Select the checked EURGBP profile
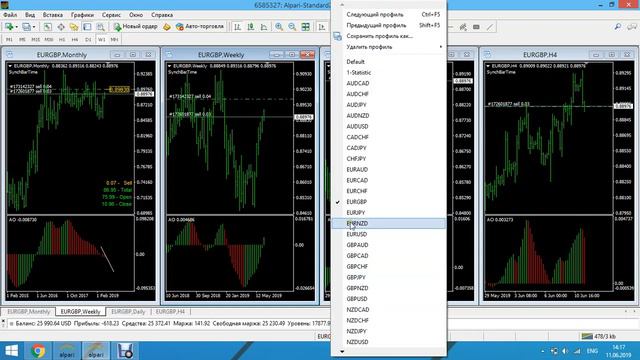This screenshot has height=360, width=640. [389, 202]
